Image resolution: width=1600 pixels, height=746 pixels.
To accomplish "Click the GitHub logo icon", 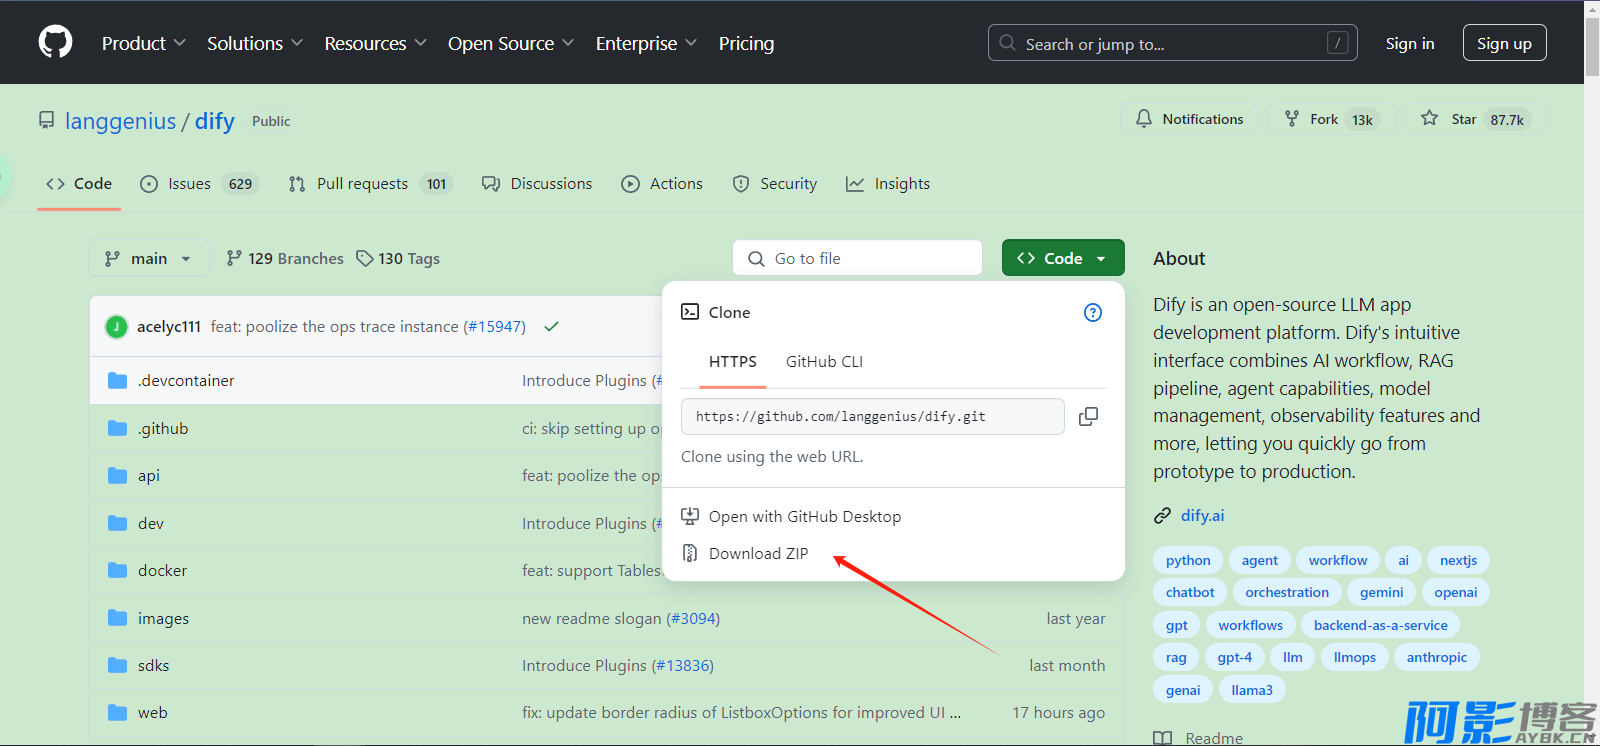I will click(x=55, y=42).
